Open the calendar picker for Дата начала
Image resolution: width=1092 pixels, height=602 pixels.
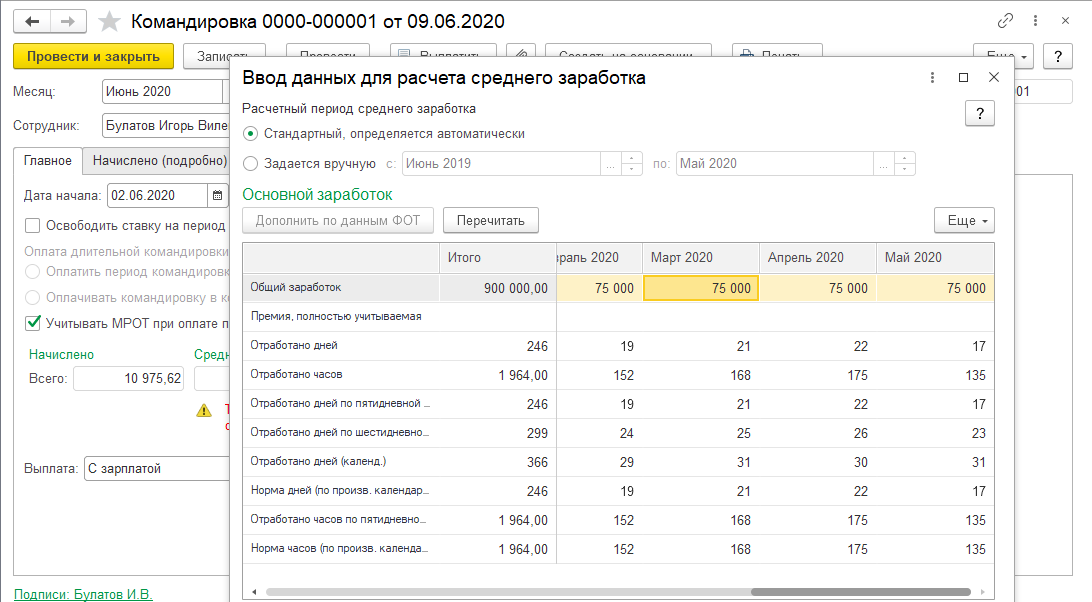coord(217,195)
